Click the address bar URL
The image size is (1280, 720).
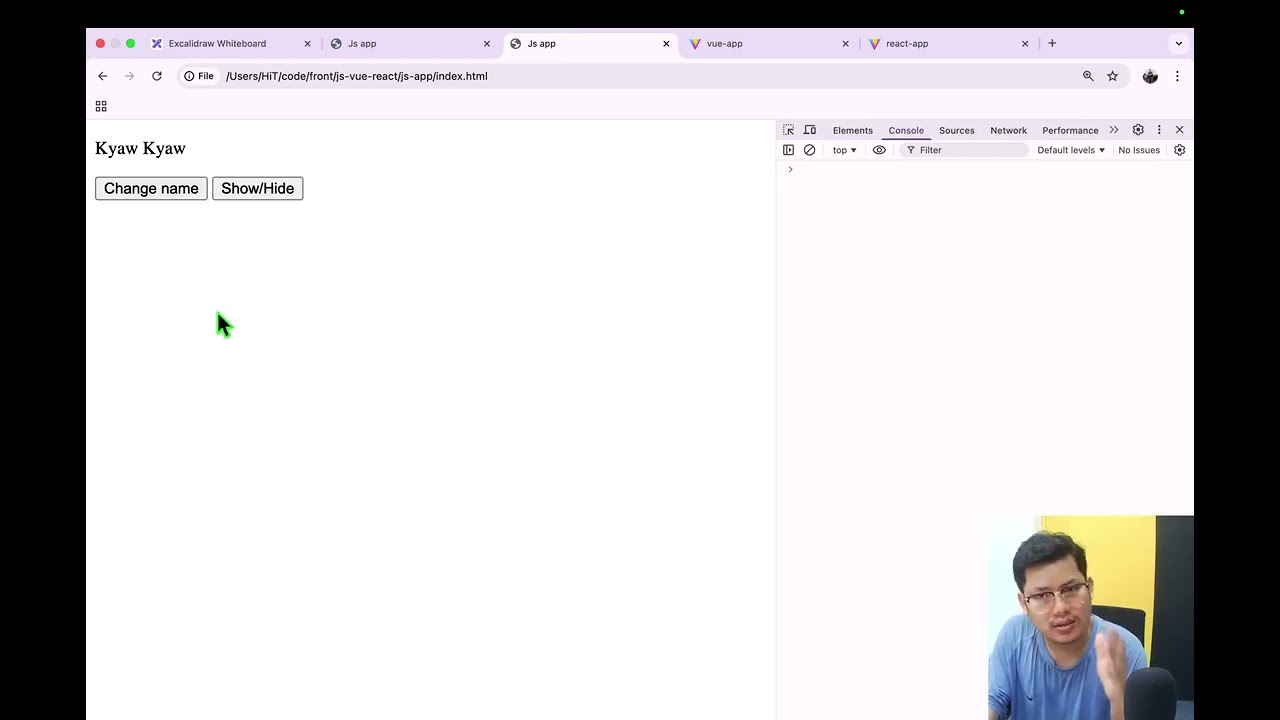tap(356, 76)
